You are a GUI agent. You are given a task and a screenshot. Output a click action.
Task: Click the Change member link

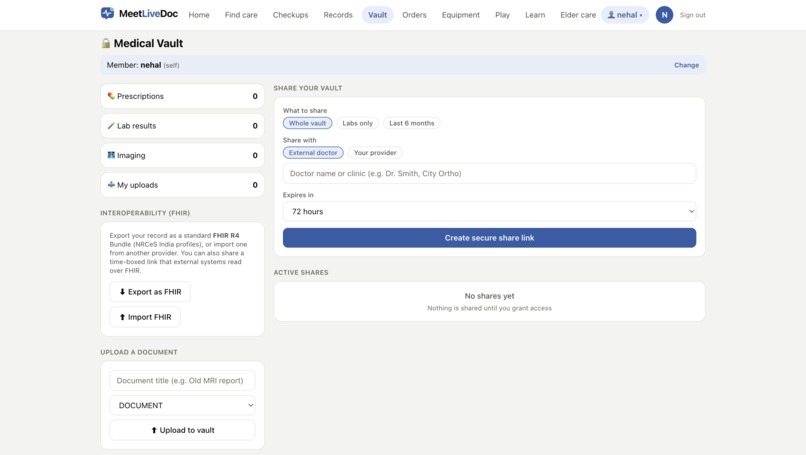pyautogui.click(x=686, y=65)
